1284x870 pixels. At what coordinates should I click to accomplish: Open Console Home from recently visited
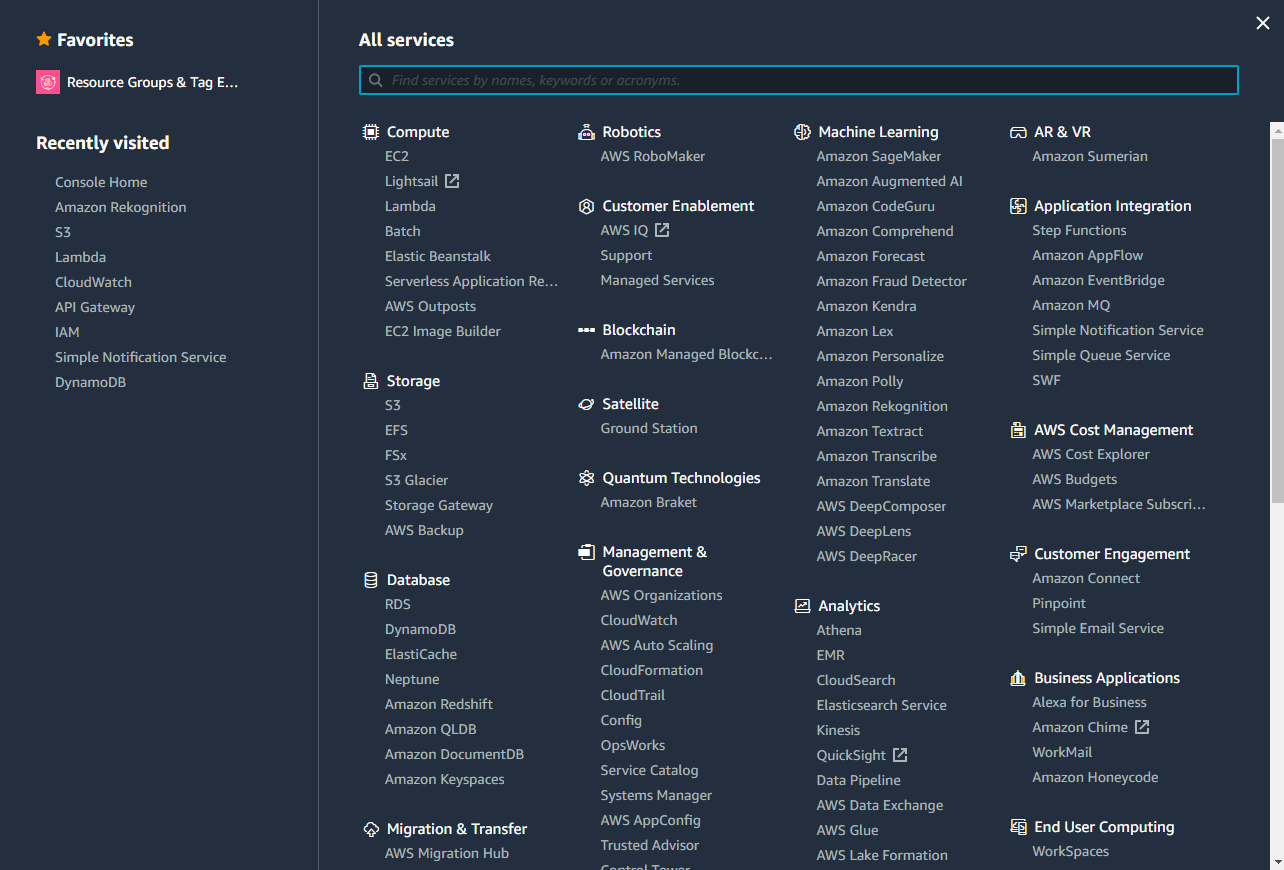101,182
